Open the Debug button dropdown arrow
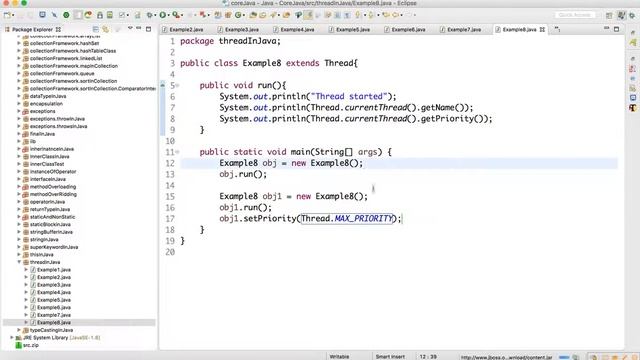This screenshot has width=640, height=360. click(x=155, y=15)
